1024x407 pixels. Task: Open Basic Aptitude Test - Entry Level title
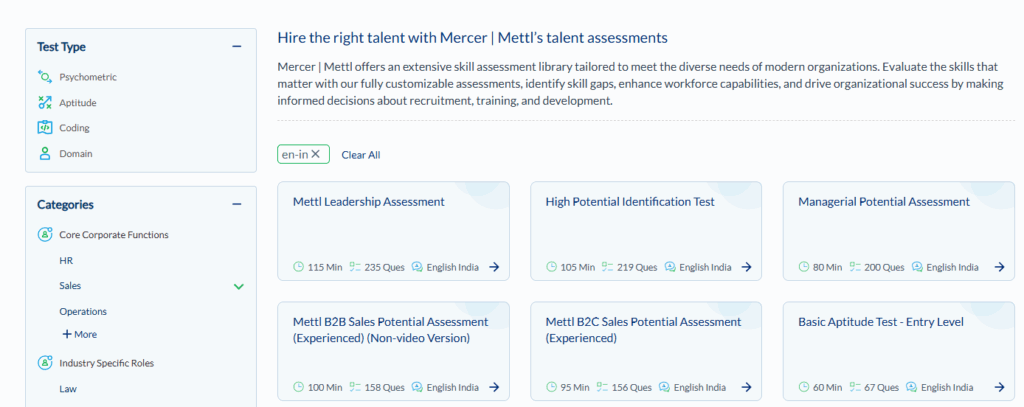point(881,322)
